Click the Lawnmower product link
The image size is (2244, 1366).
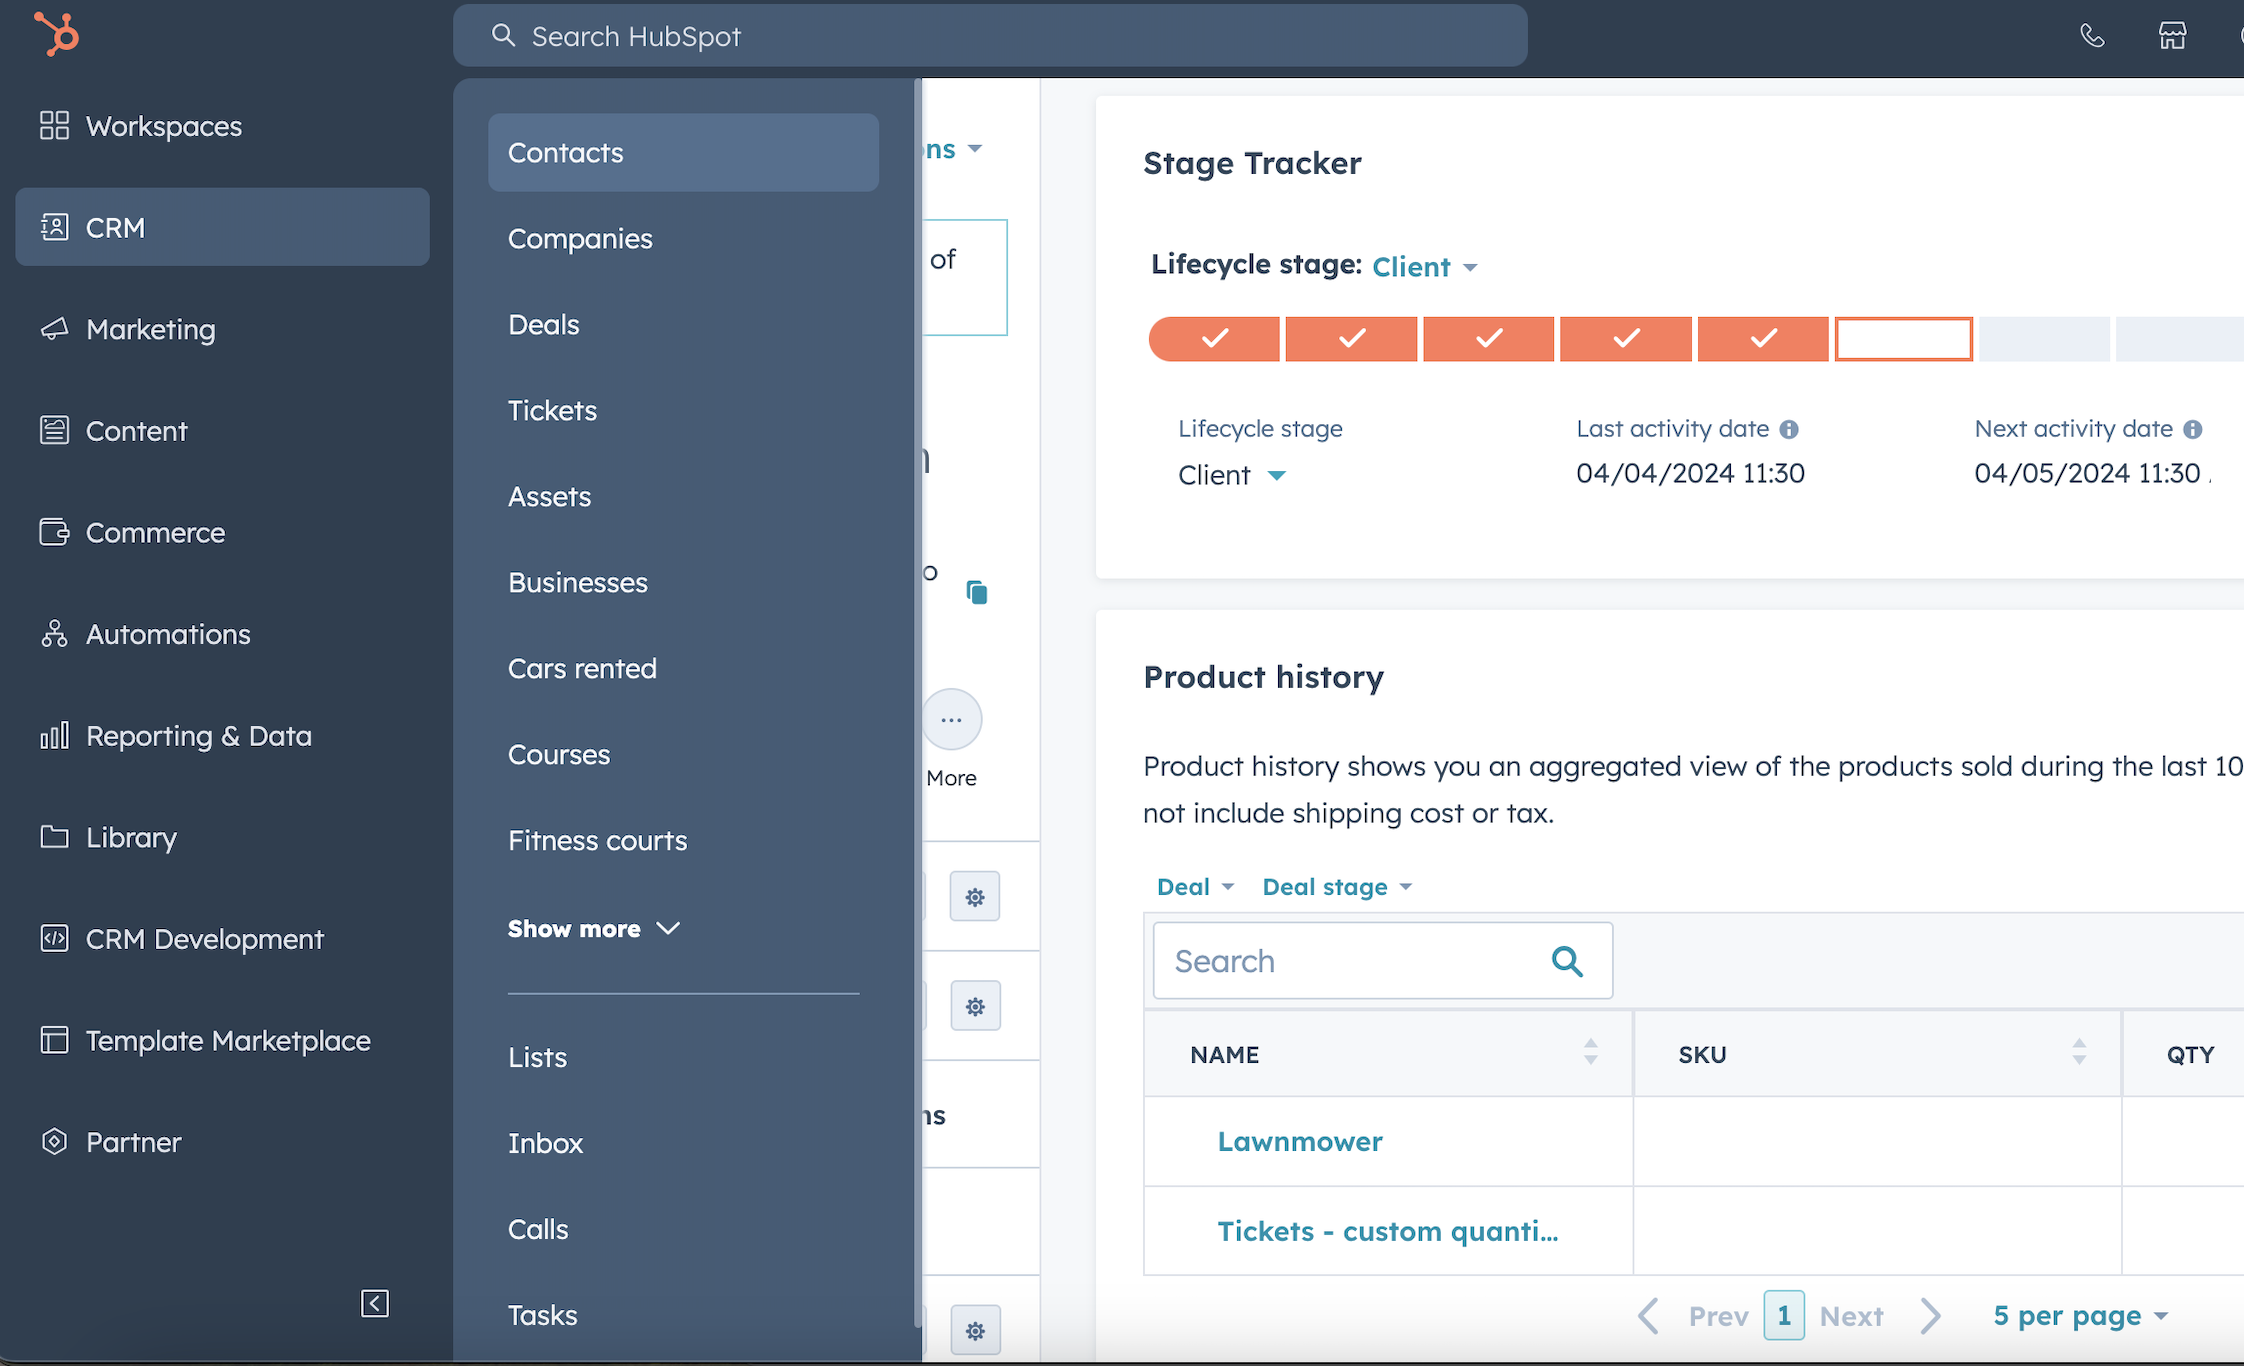pyautogui.click(x=1298, y=1140)
